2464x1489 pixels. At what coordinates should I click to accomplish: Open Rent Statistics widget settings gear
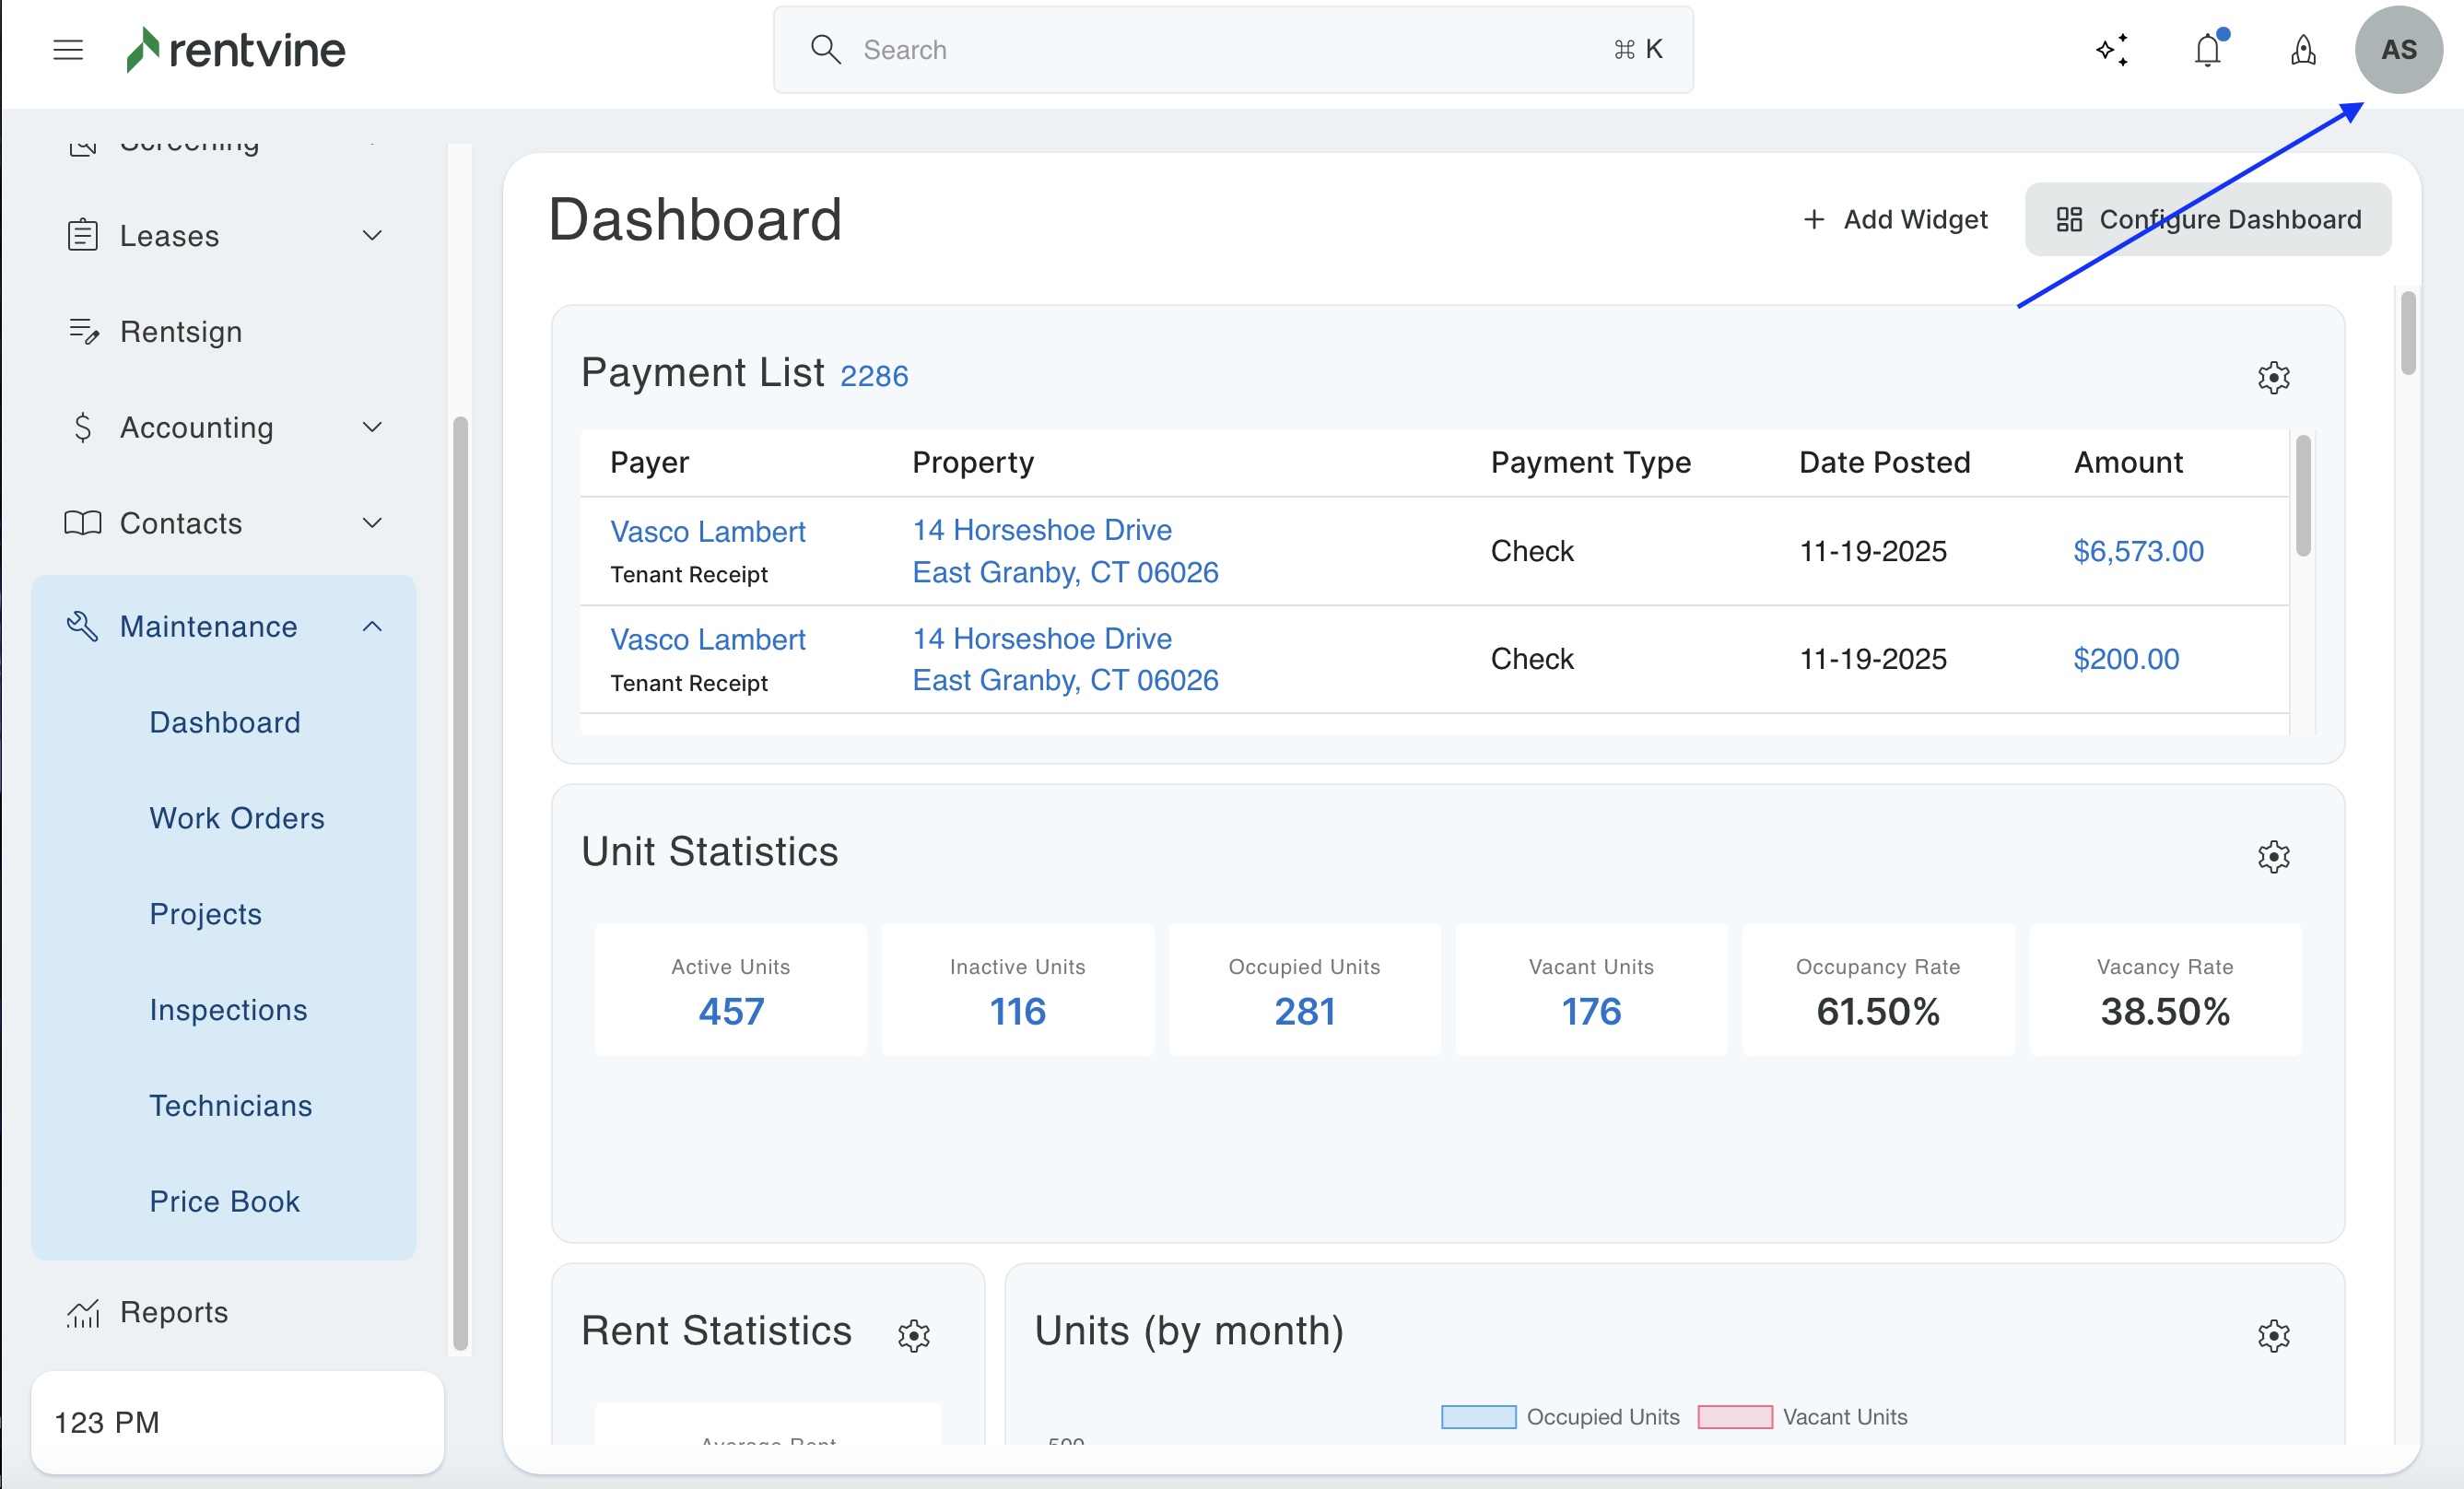(913, 1335)
